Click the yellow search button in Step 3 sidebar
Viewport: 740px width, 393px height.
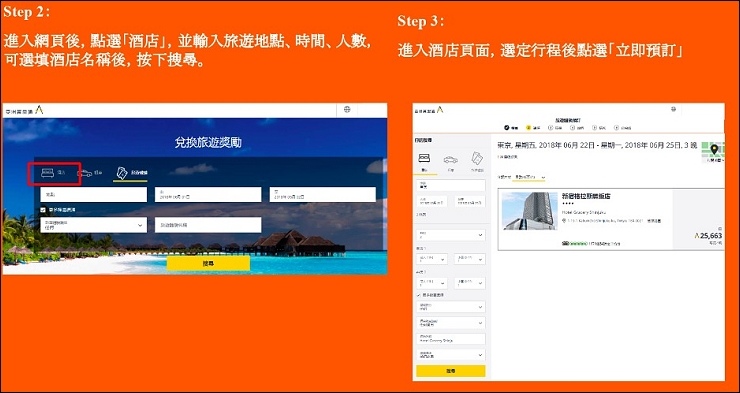[451, 371]
